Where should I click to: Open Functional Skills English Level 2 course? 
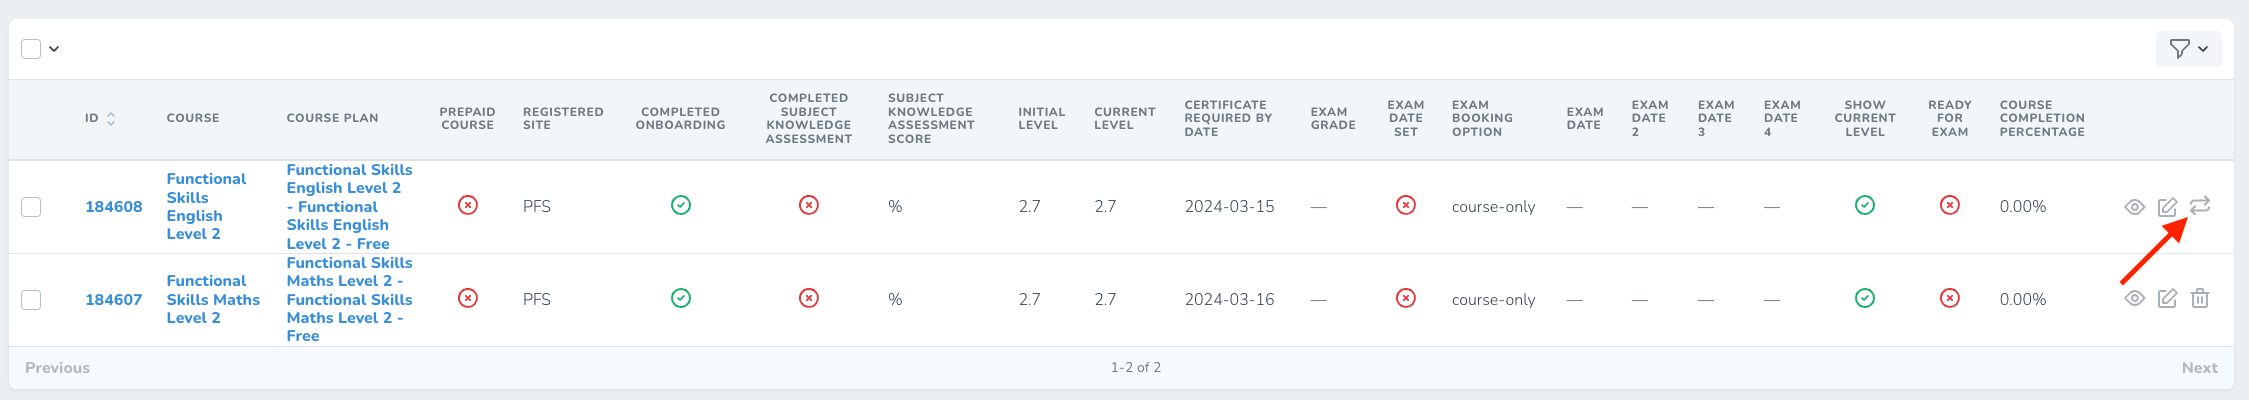(x=206, y=206)
